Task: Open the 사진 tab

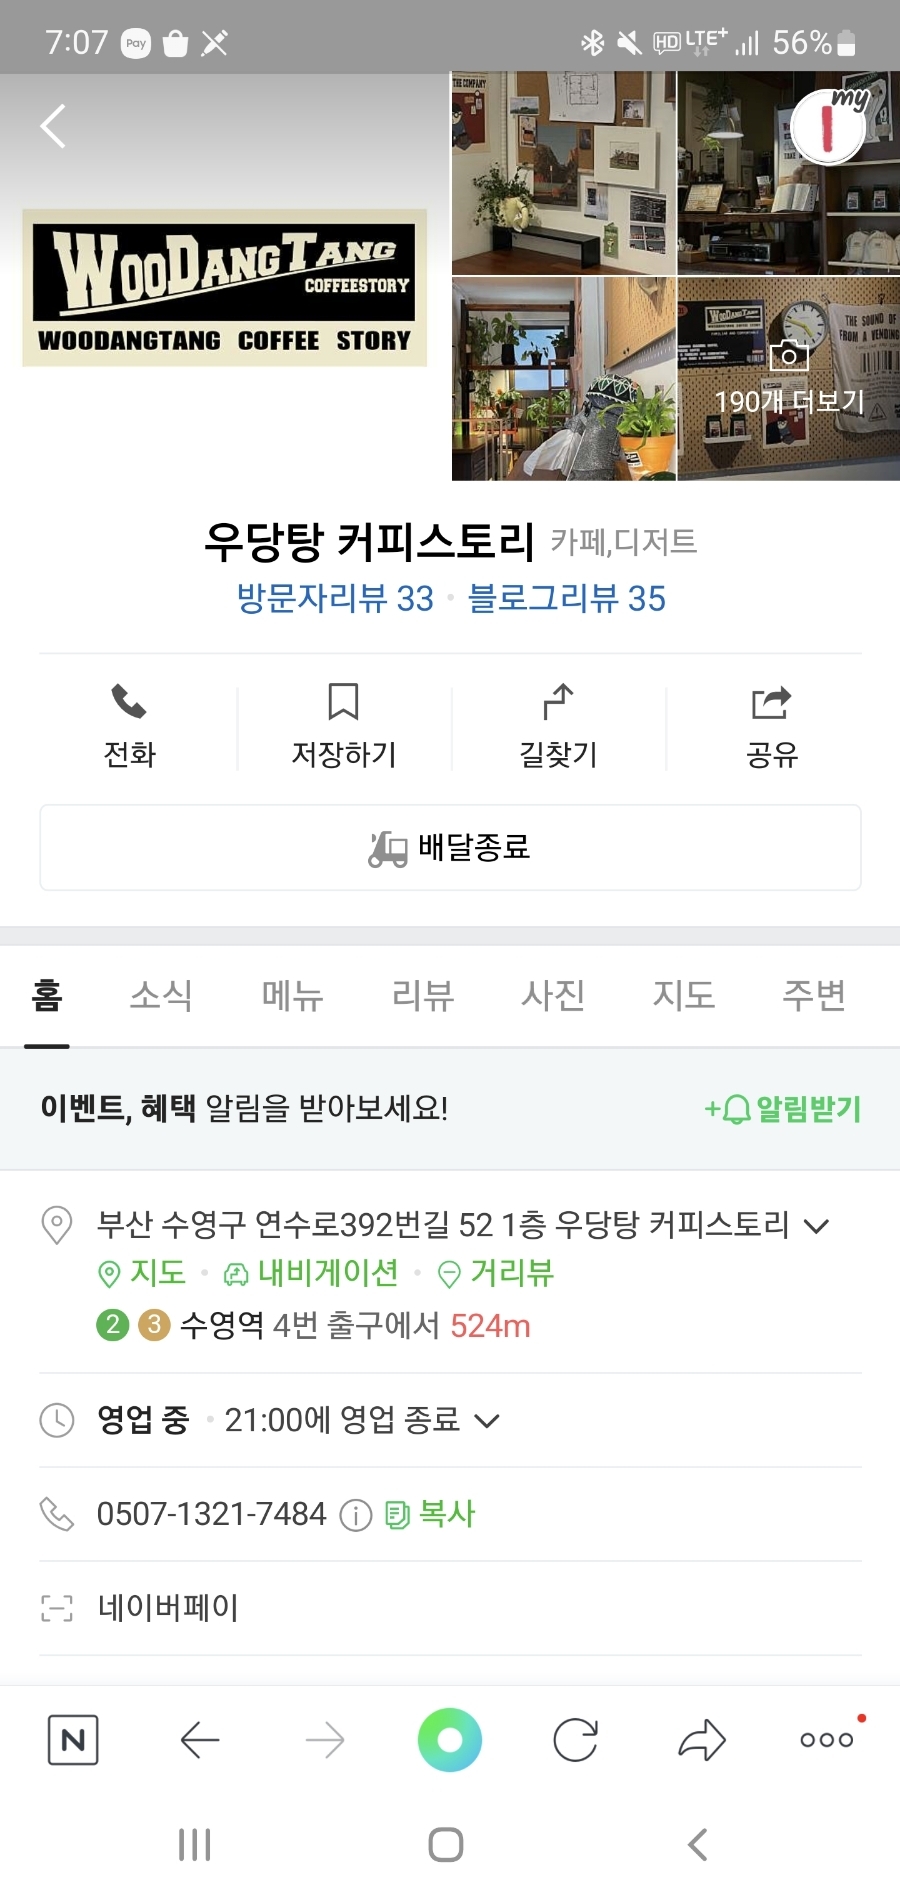Action: [553, 995]
